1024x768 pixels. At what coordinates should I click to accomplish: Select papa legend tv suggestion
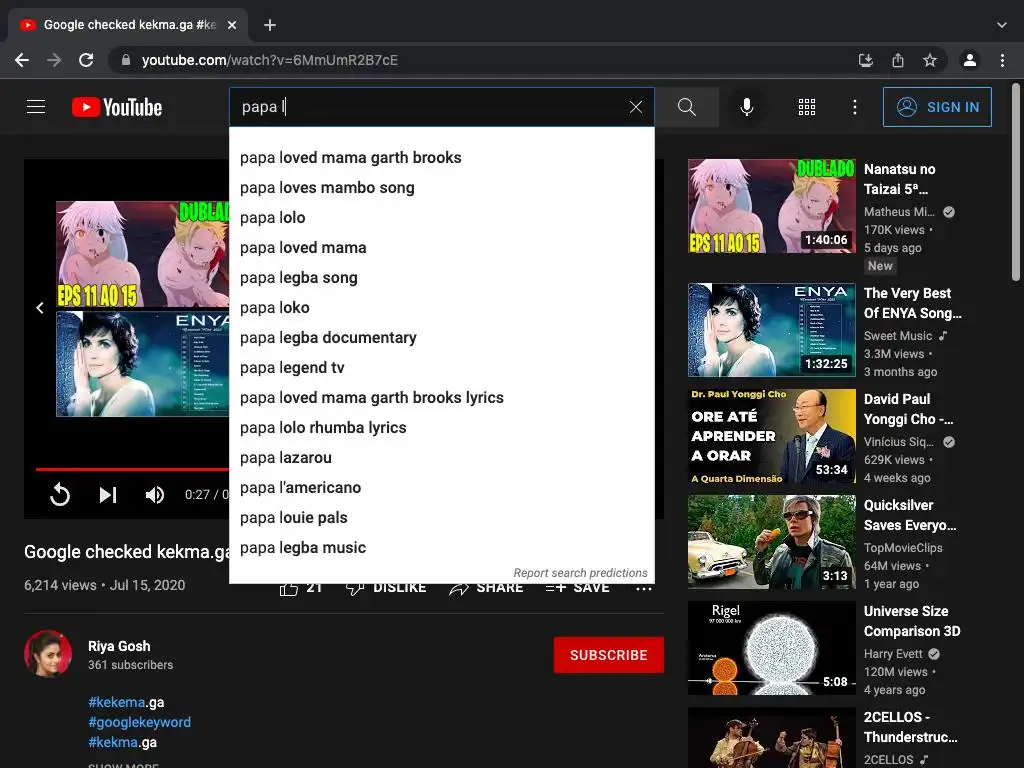[x=441, y=368]
